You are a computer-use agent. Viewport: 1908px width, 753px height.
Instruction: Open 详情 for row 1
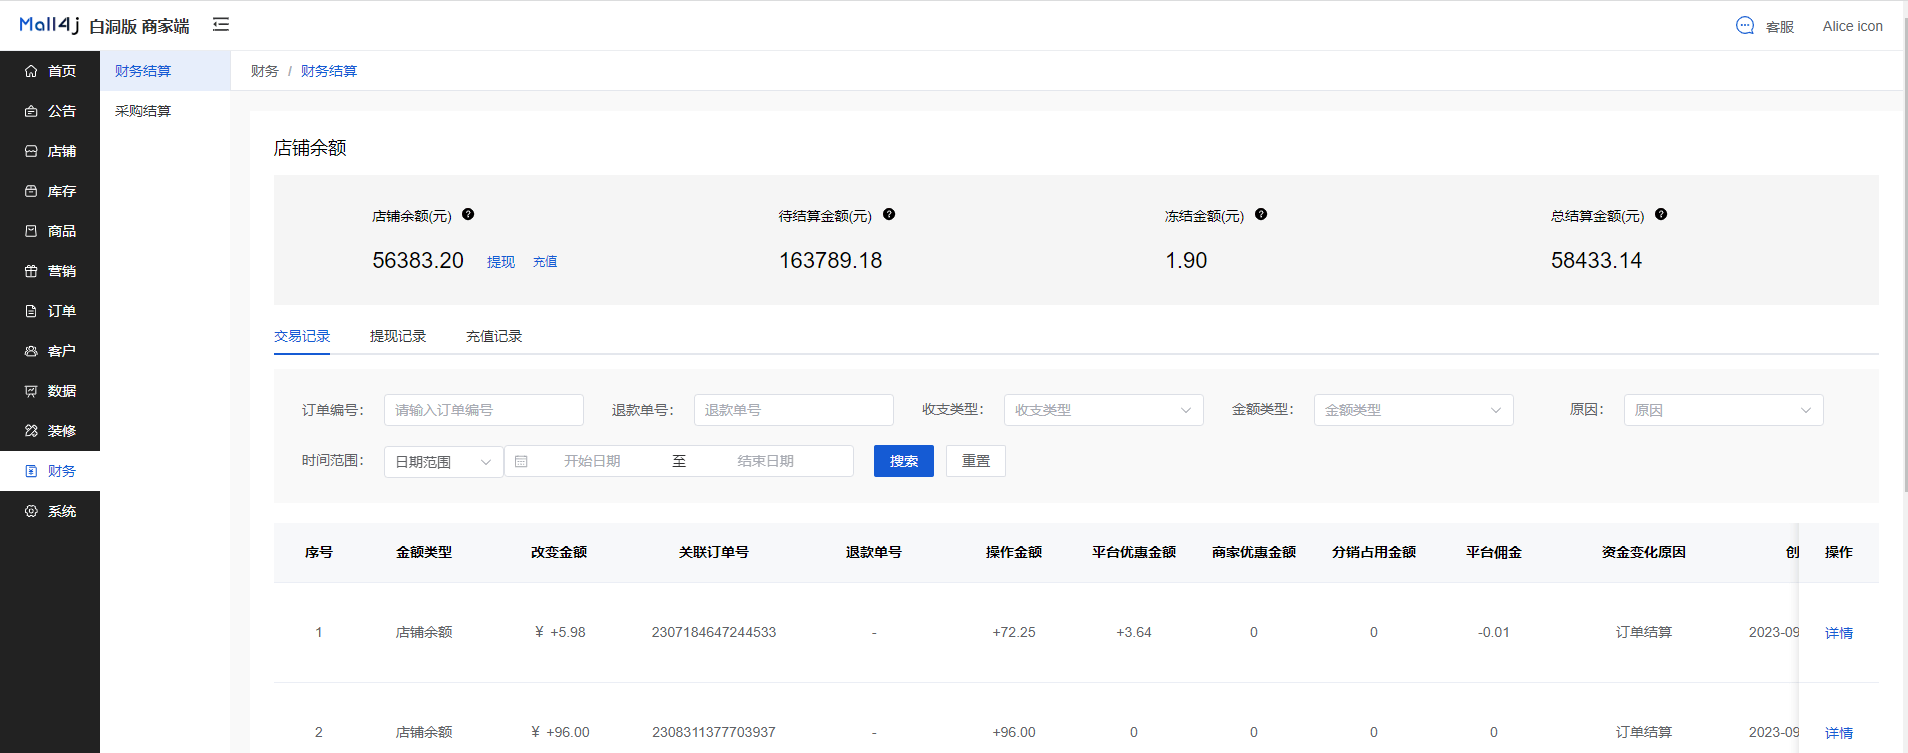pyautogui.click(x=1839, y=633)
